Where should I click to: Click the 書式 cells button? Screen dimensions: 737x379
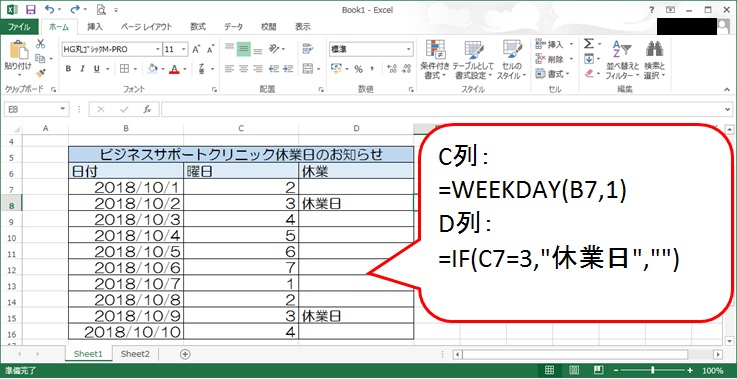553,74
